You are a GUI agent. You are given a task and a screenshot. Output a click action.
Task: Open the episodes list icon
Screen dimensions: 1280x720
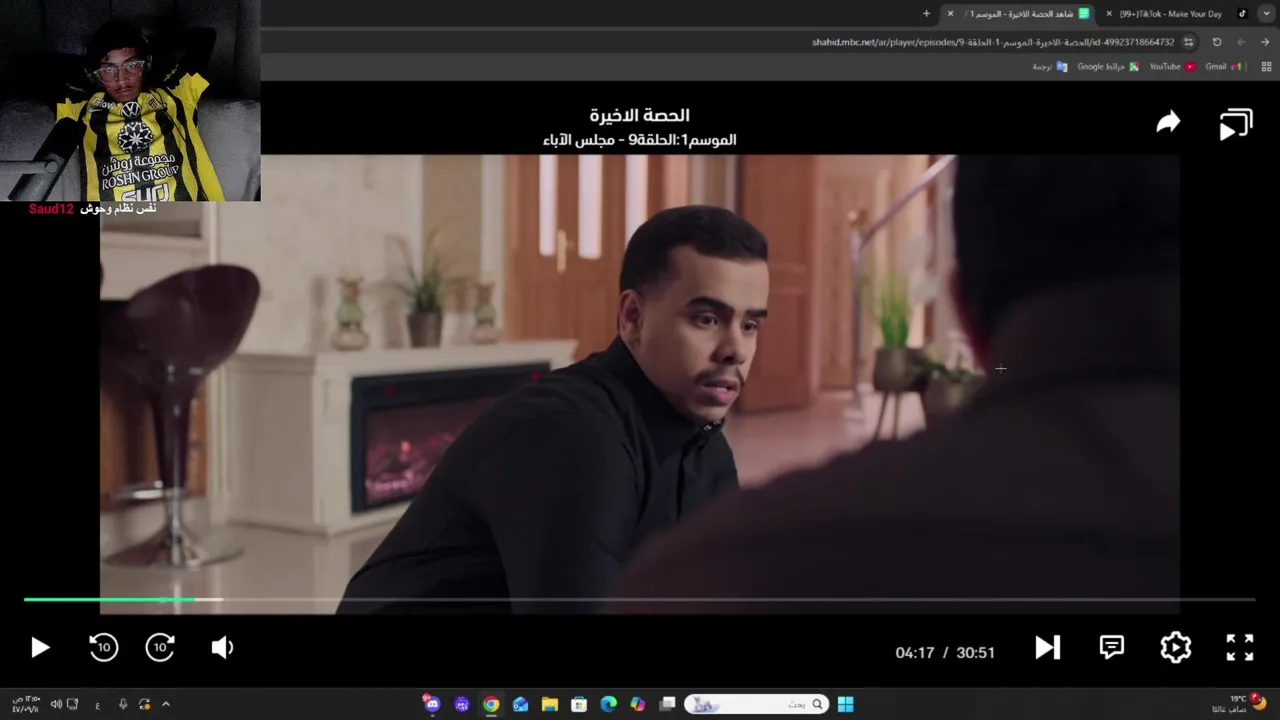(1236, 124)
